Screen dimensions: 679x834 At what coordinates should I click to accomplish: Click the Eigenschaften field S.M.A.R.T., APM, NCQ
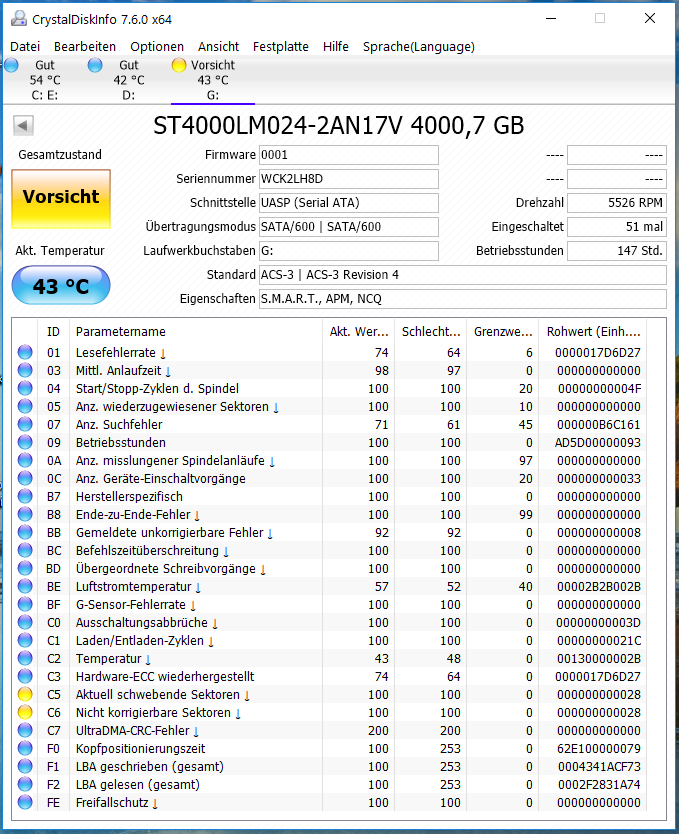[x=463, y=299]
